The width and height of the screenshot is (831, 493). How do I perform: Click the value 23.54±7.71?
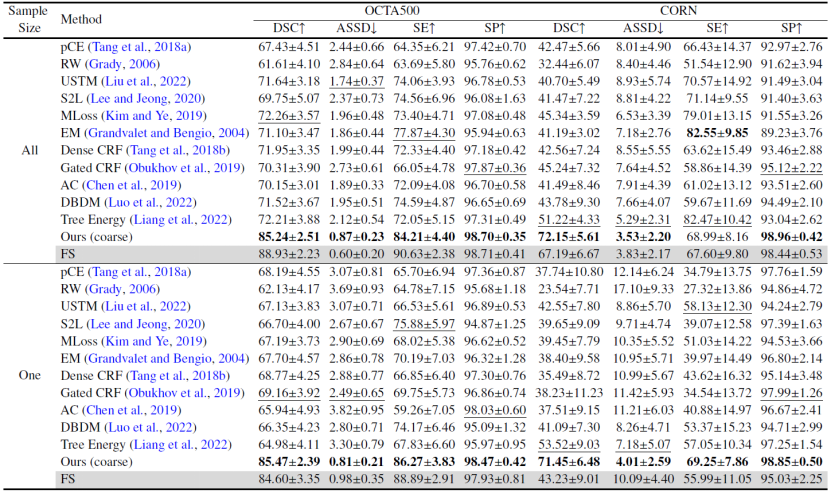[569, 289]
